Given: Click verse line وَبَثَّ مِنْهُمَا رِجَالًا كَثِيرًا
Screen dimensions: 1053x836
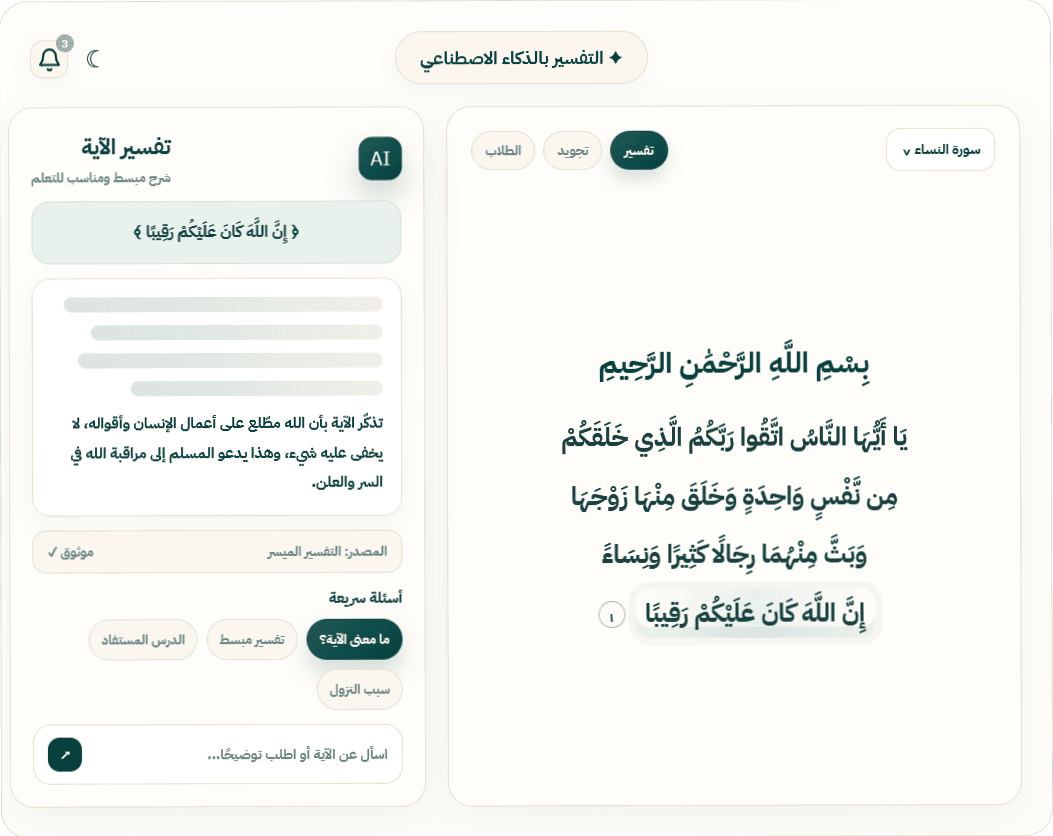Looking at the screenshot, I should pyautogui.click(x=734, y=555).
